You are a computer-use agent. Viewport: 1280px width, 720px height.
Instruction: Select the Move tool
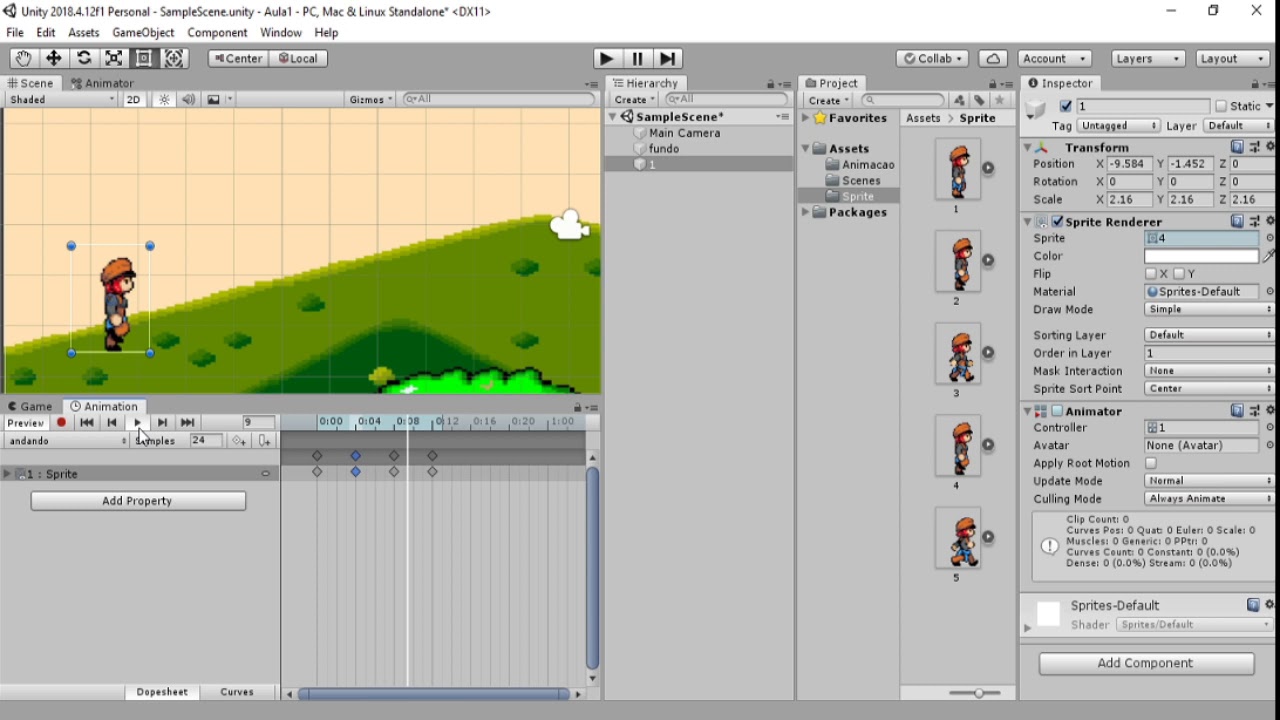pos(53,58)
